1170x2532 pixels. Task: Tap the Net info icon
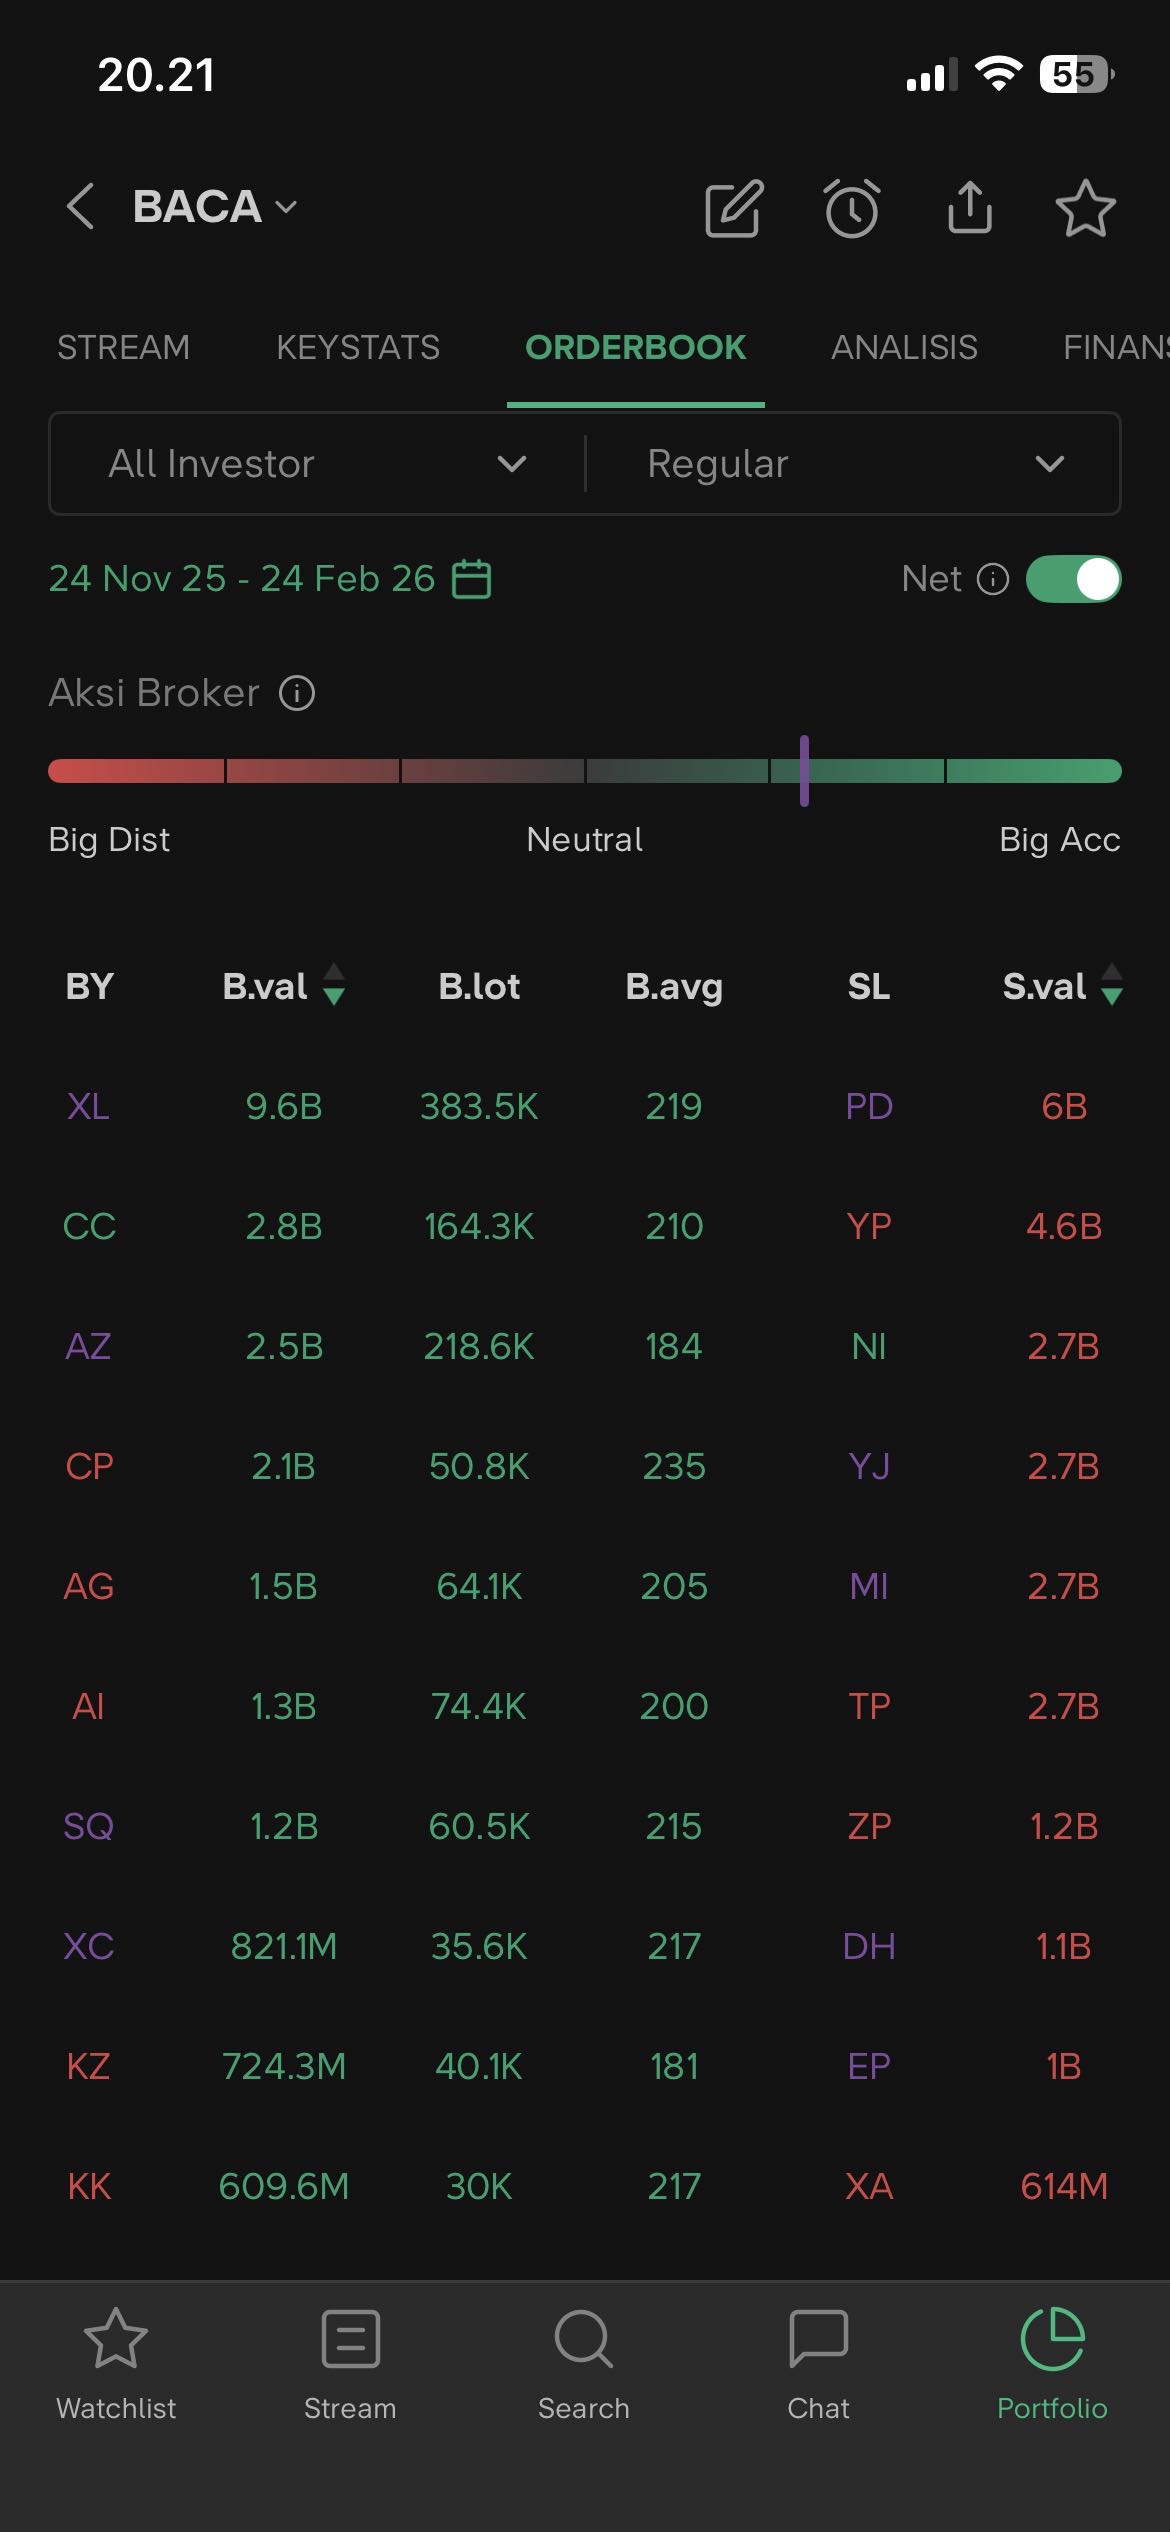click(992, 579)
